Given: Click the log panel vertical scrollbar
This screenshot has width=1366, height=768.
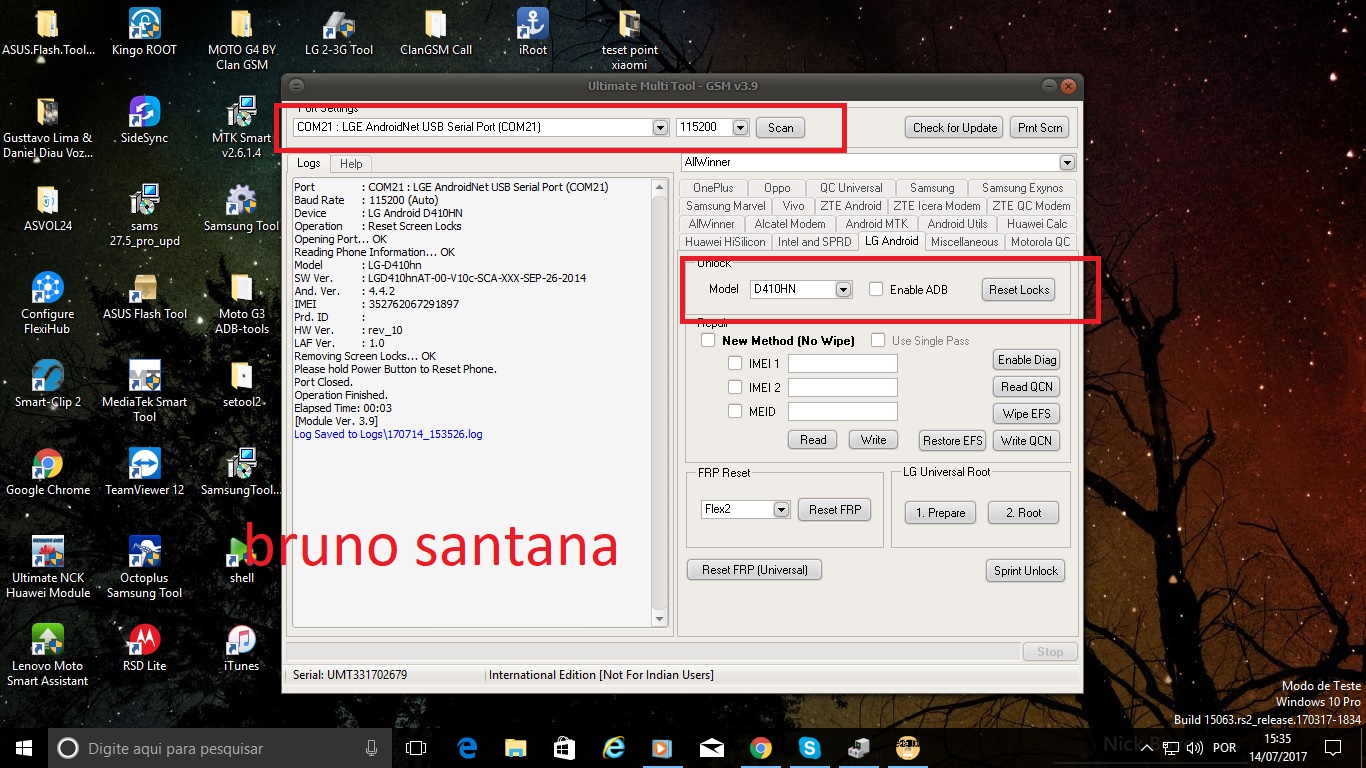Looking at the screenshot, I should click(x=659, y=403).
